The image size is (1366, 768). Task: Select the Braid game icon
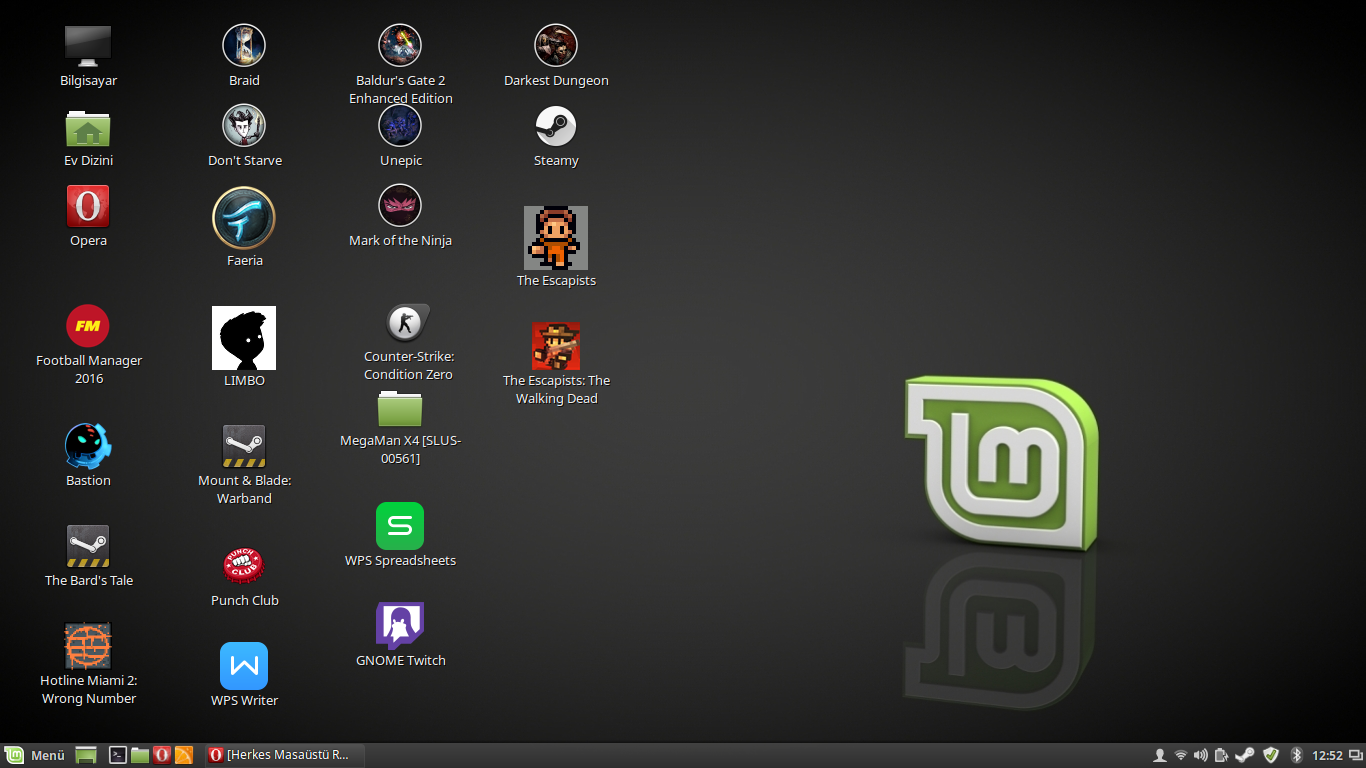pyautogui.click(x=244, y=46)
